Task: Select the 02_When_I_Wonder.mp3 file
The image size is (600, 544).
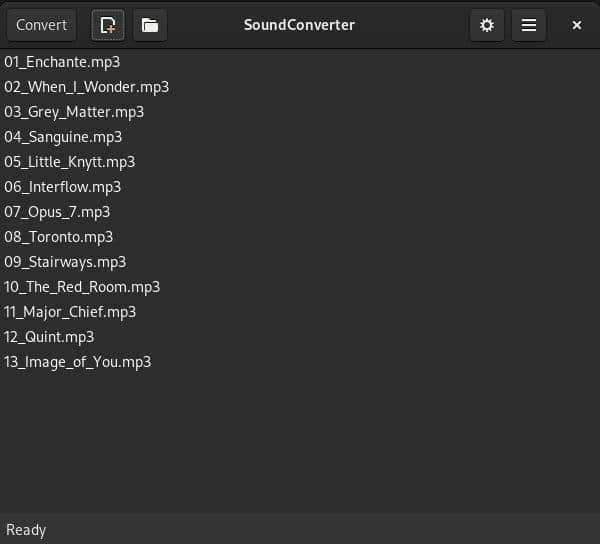Action: [x=86, y=87]
